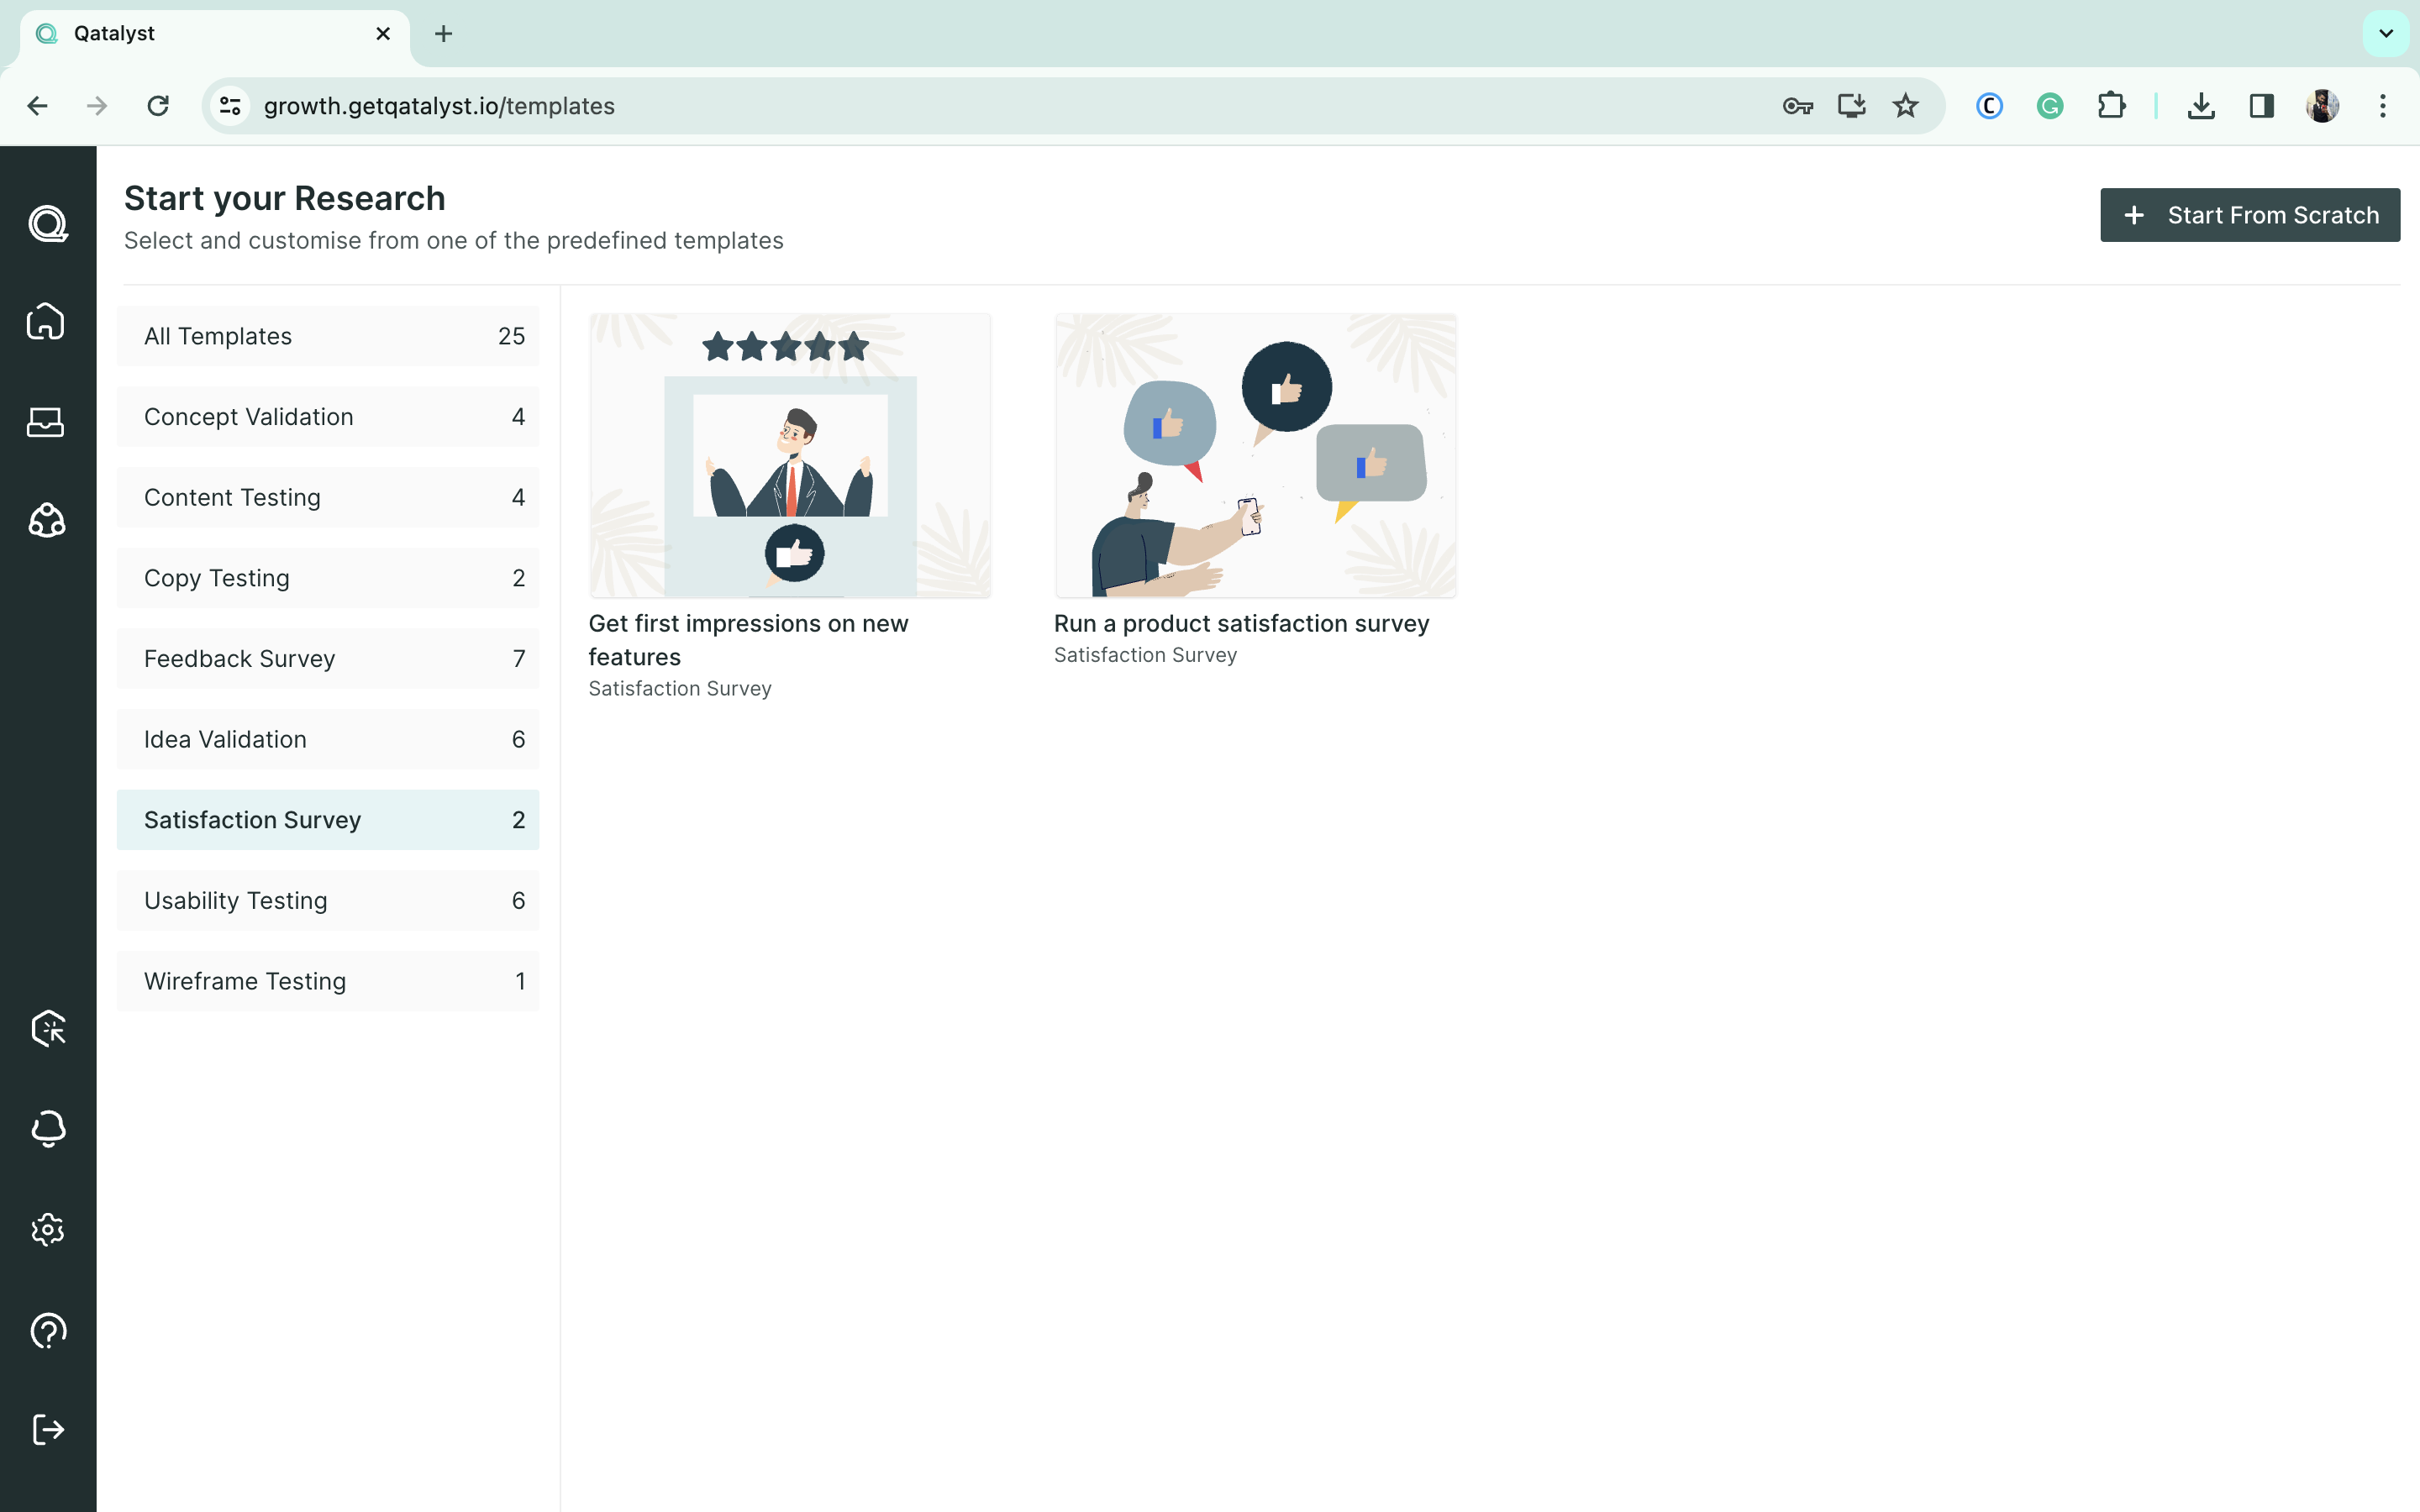The height and width of the screenshot is (1512, 2420).
Task: Select the All Templates category
Action: click(x=328, y=336)
